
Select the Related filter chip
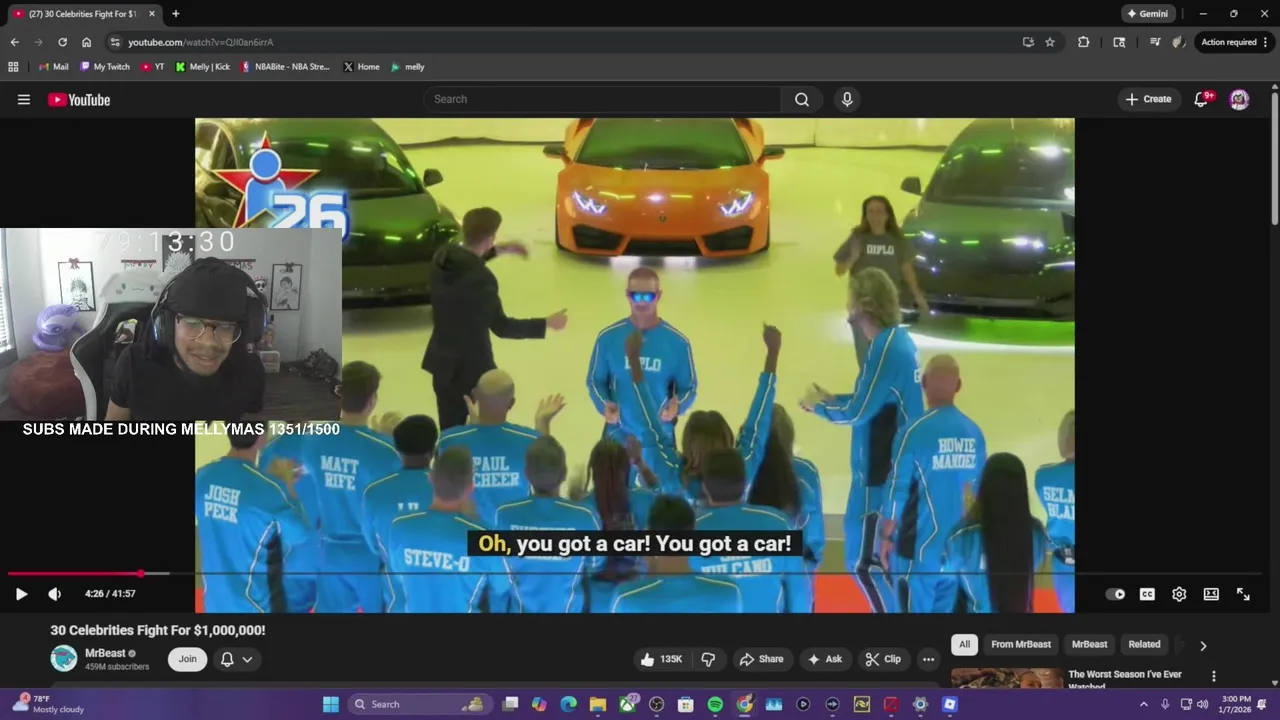(x=1144, y=645)
